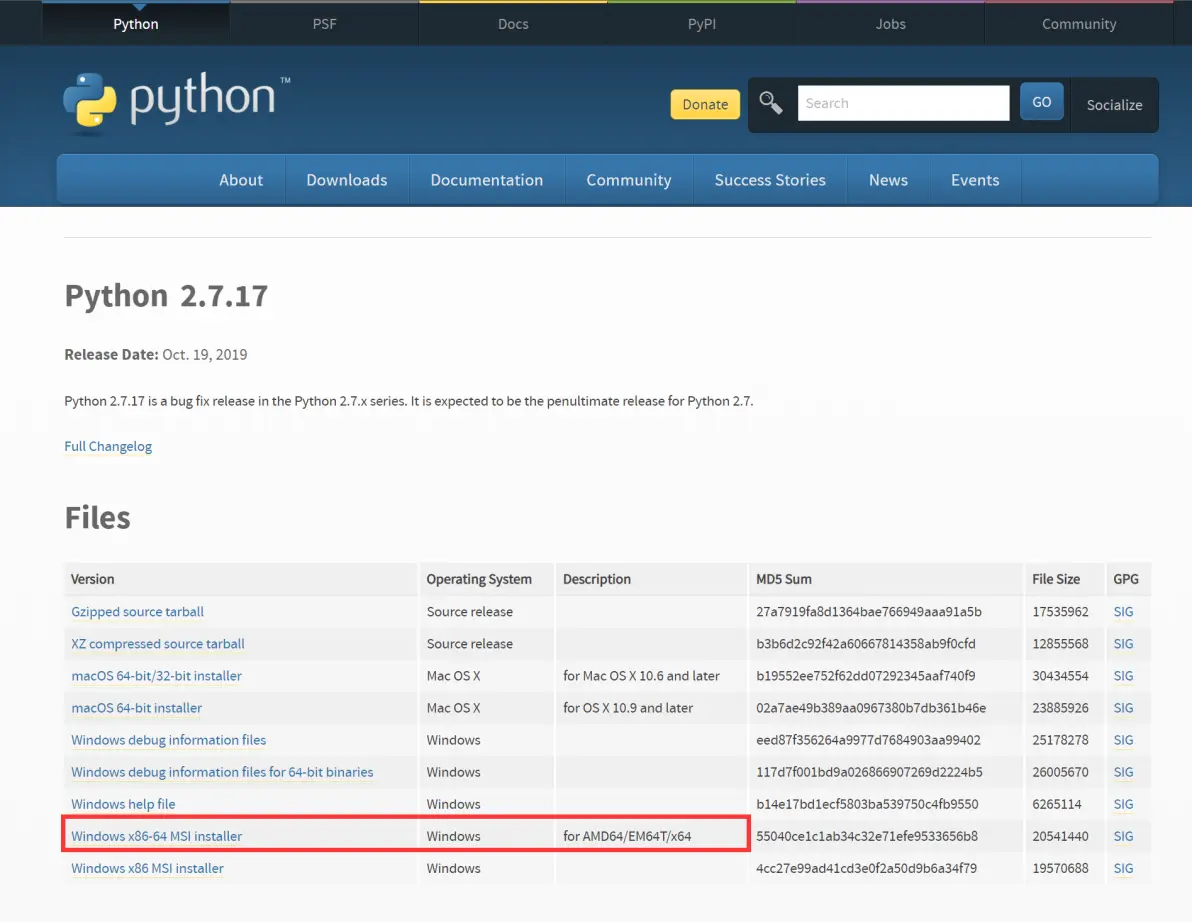Viewport: 1192px width, 922px height.
Task: Focus the Search input field
Action: tap(903, 103)
